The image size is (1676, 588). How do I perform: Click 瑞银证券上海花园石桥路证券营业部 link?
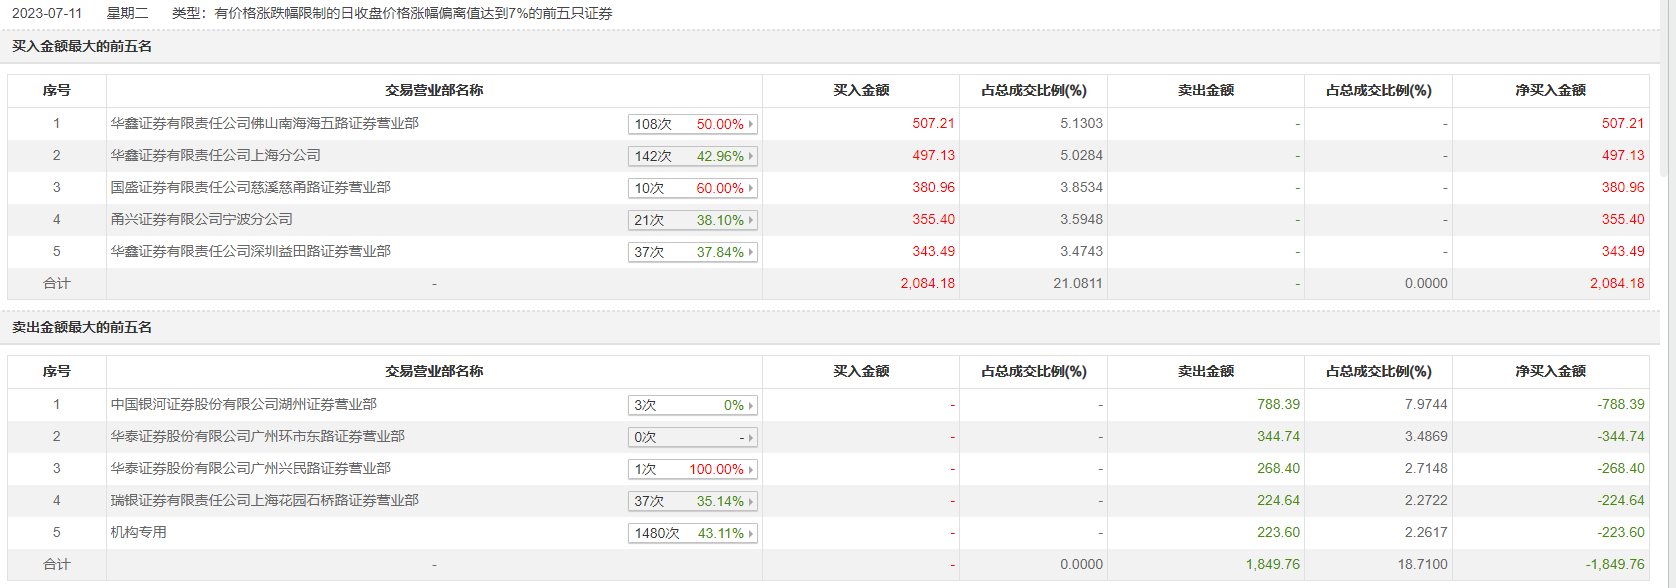(264, 500)
